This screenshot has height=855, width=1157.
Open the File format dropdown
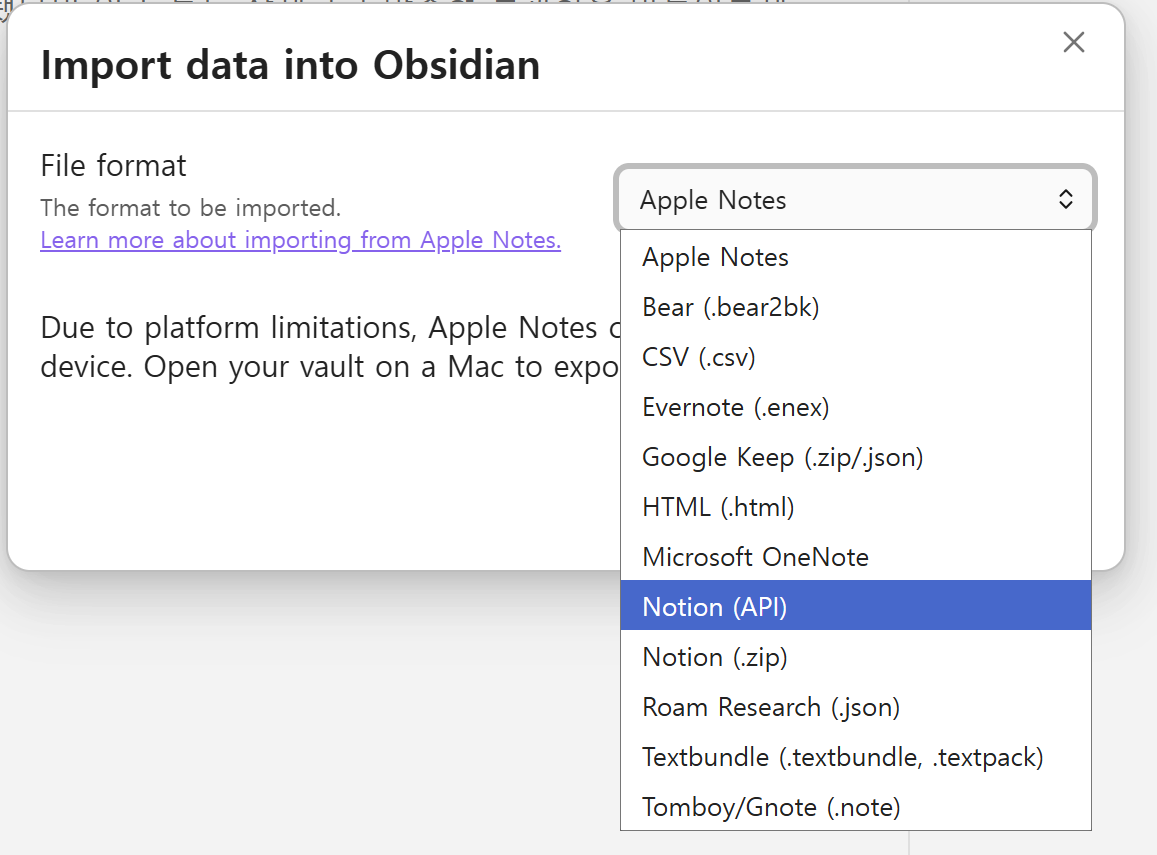click(855, 199)
